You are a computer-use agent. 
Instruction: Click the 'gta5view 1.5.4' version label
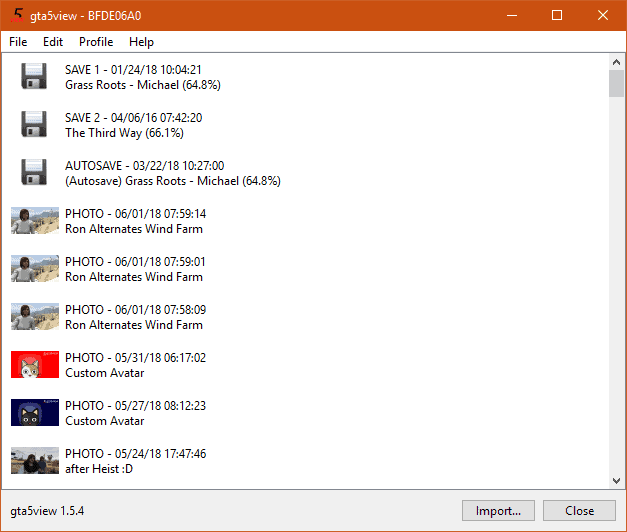47,511
